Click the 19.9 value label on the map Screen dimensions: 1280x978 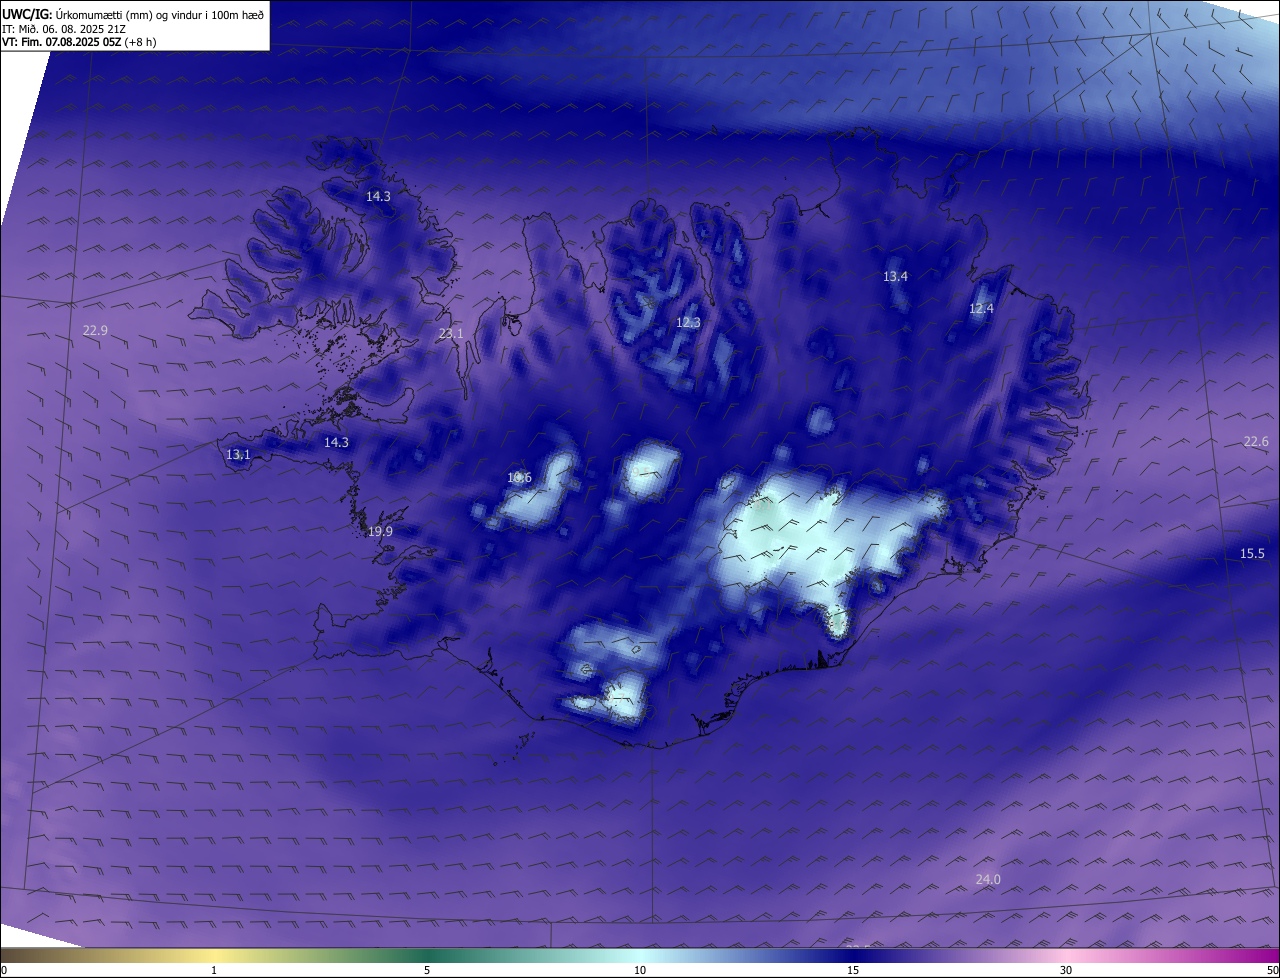click(380, 531)
